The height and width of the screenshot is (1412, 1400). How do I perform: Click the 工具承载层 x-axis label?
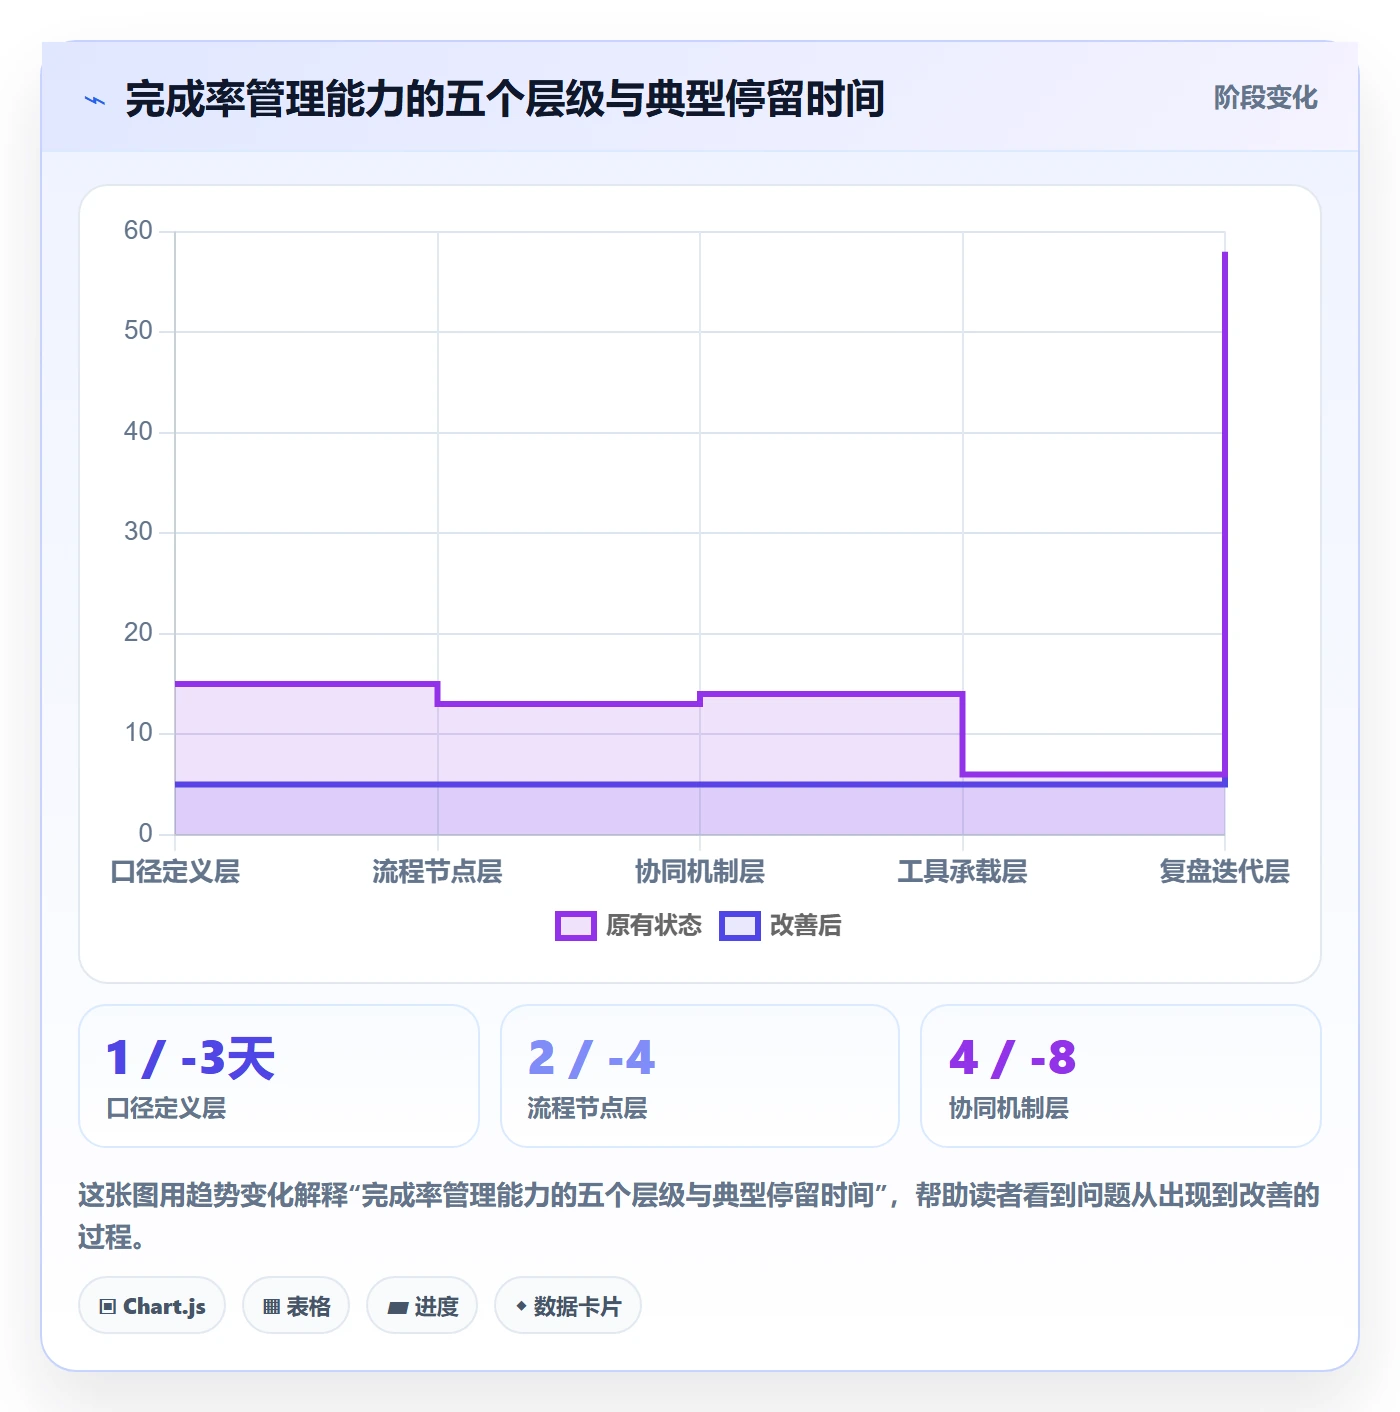tap(962, 871)
